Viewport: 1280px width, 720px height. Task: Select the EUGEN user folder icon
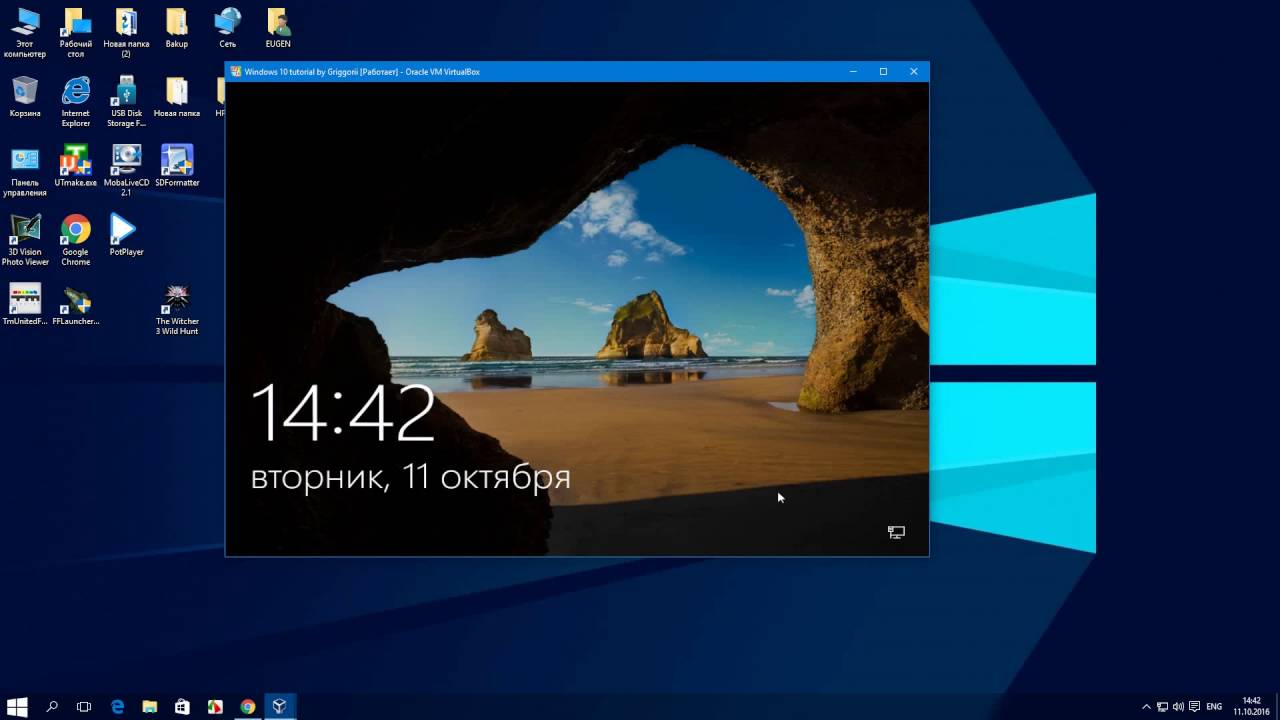click(278, 29)
